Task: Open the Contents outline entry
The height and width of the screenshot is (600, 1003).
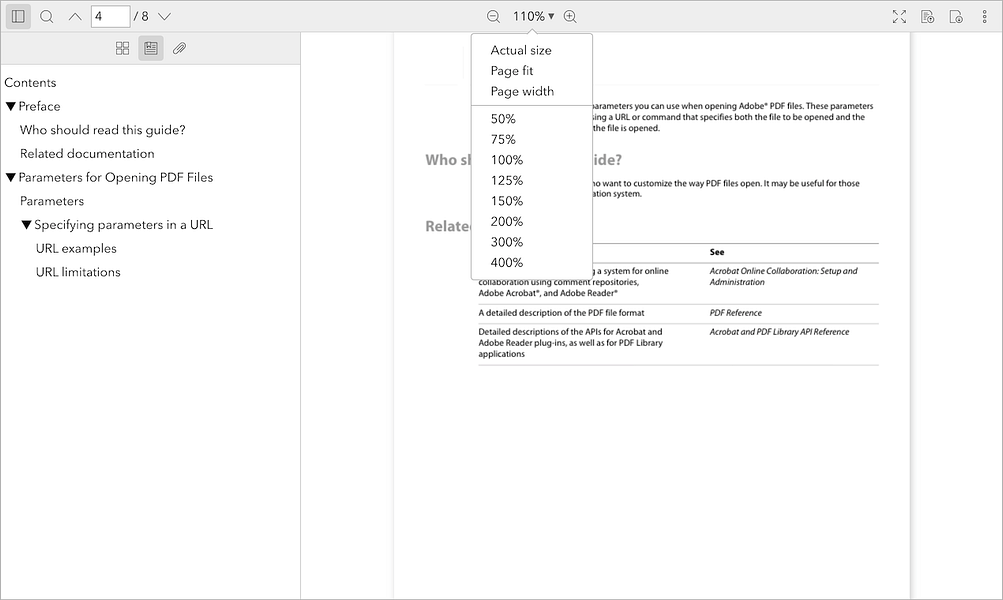Action: [30, 83]
